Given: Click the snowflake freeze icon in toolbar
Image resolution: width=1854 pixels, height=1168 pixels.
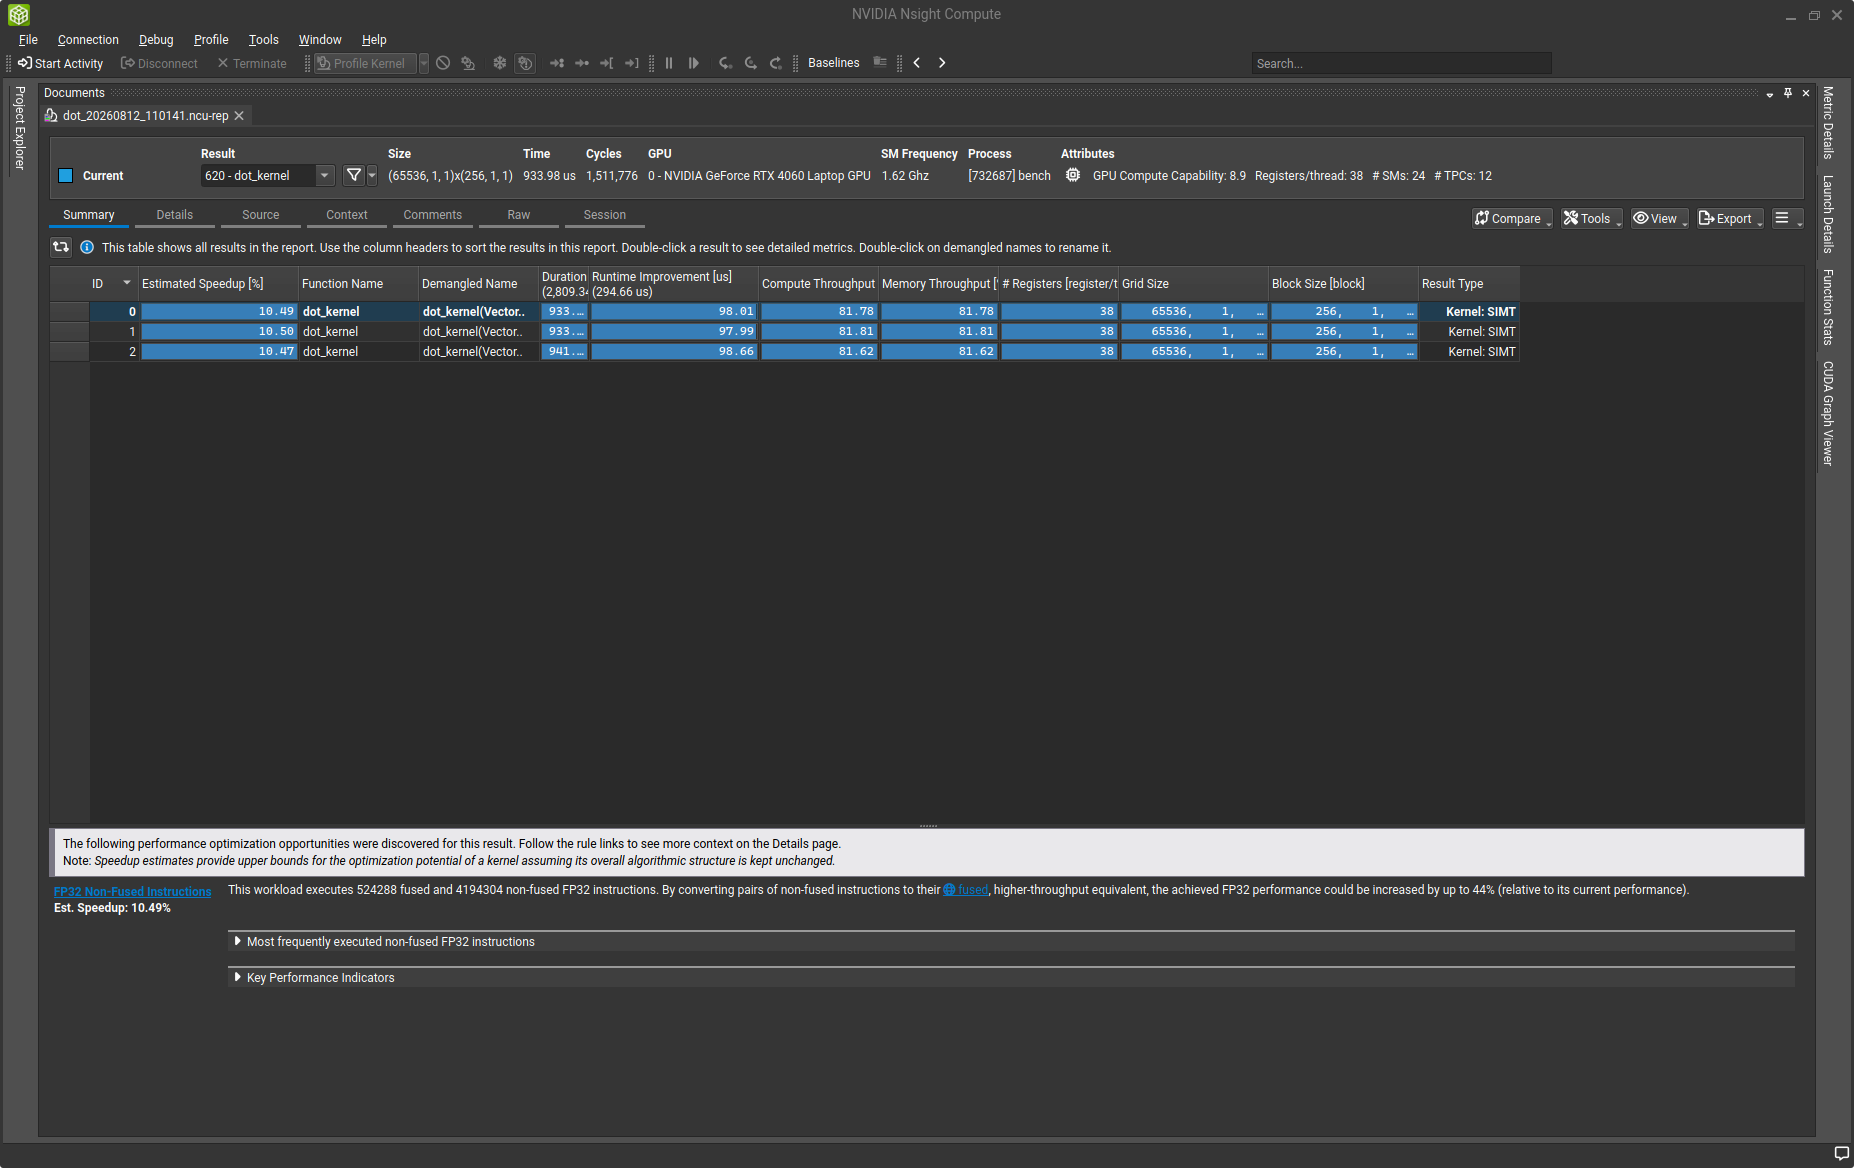Looking at the screenshot, I should [x=500, y=63].
